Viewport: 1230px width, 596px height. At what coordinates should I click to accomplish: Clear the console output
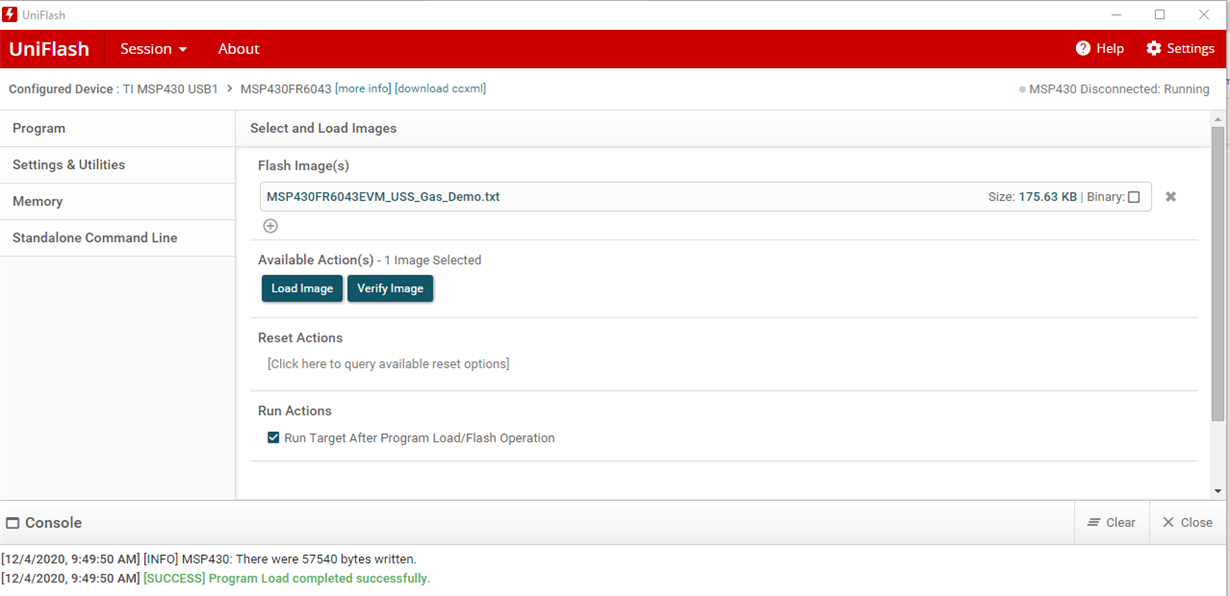pyautogui.click(x=1111, y=523)
